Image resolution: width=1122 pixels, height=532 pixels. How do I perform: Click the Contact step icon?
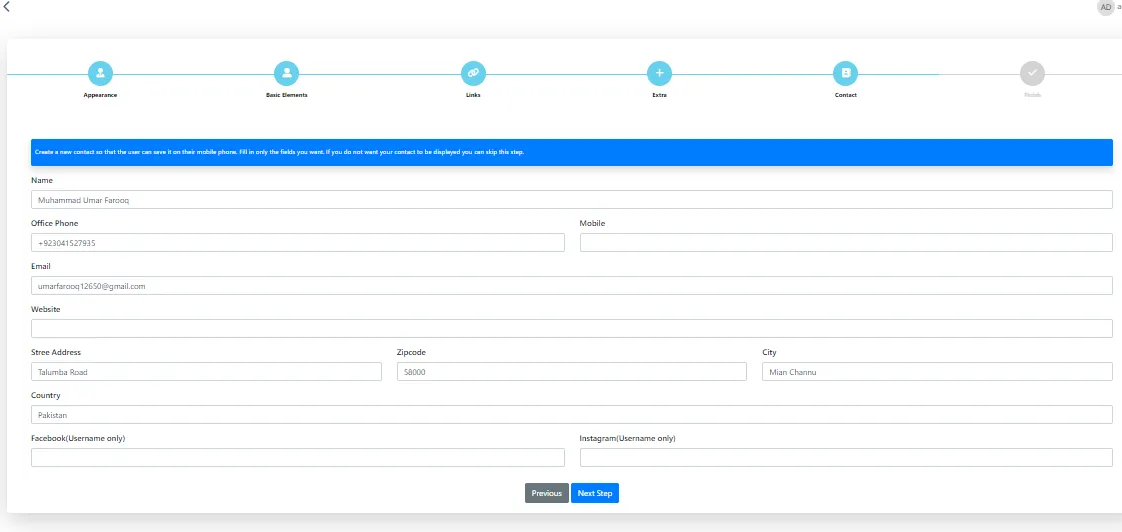click(845, 73)
